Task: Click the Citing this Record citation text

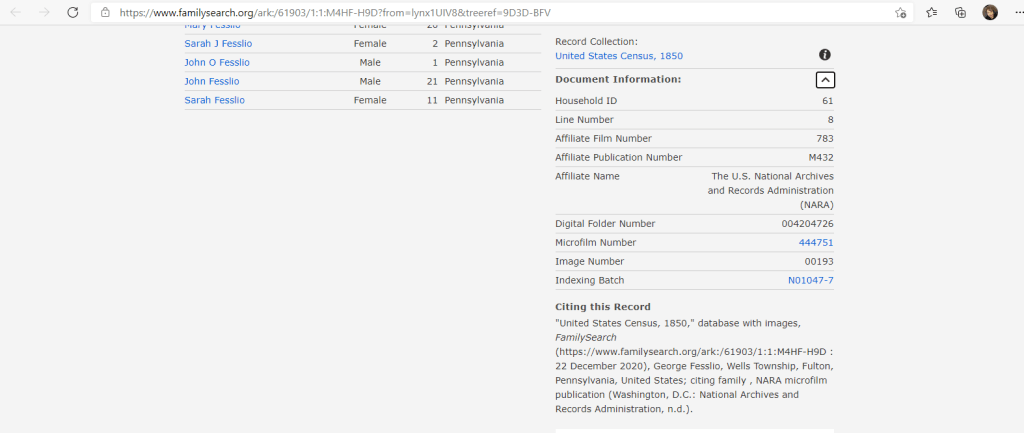Action: 694,366
